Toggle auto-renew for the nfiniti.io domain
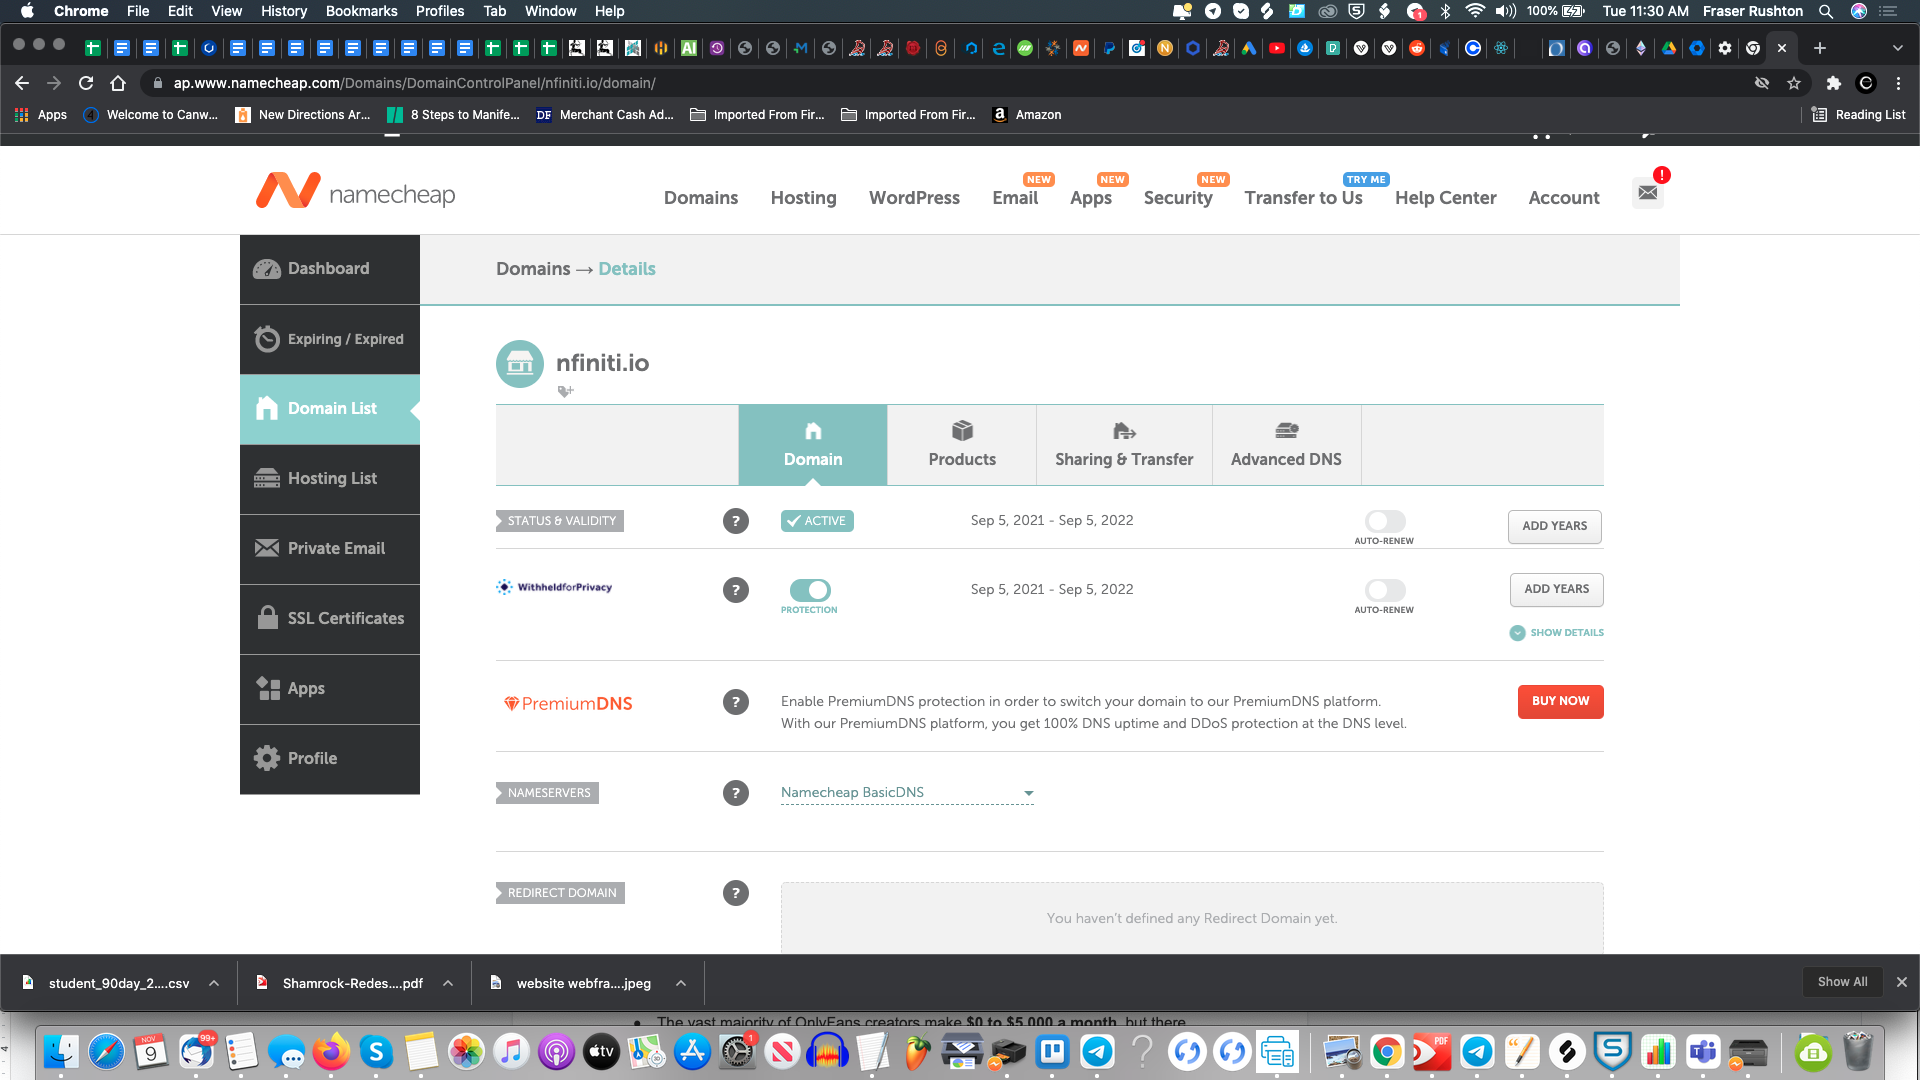The height and width of the screenshot is (1080, 1920). coord(1385,521)
